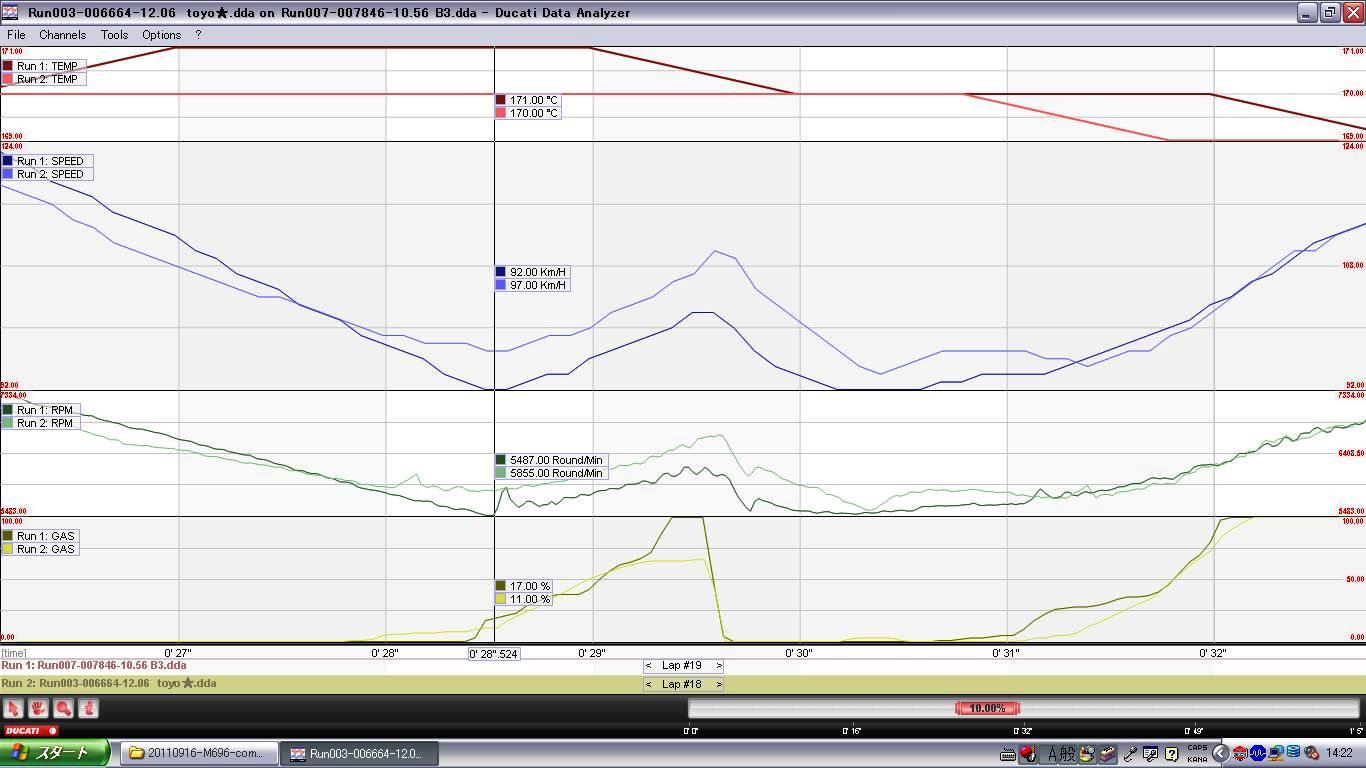The width and height of the screenshot is (1366, 768).
Task: Click the Run 2: SPEED legend entry
Action: [x=47, y=174]
